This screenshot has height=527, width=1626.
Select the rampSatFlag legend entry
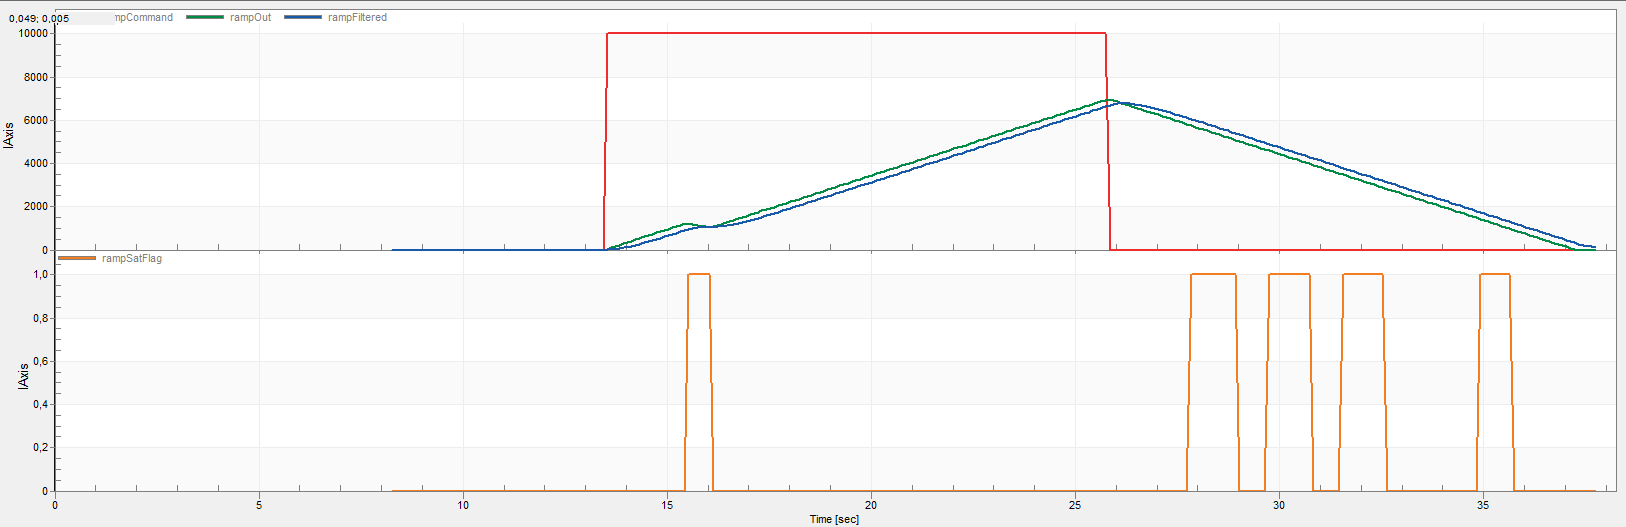click(x=131, y=258)
